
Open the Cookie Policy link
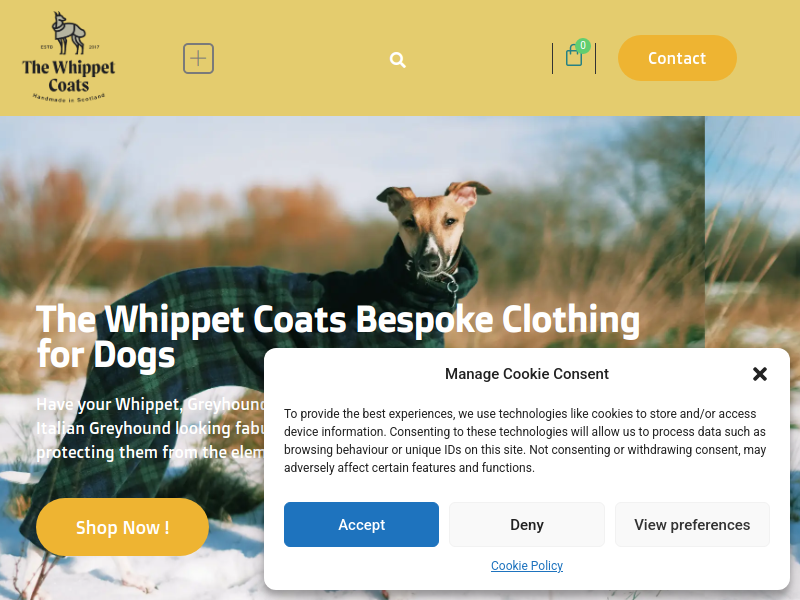[x=527, y=565]
